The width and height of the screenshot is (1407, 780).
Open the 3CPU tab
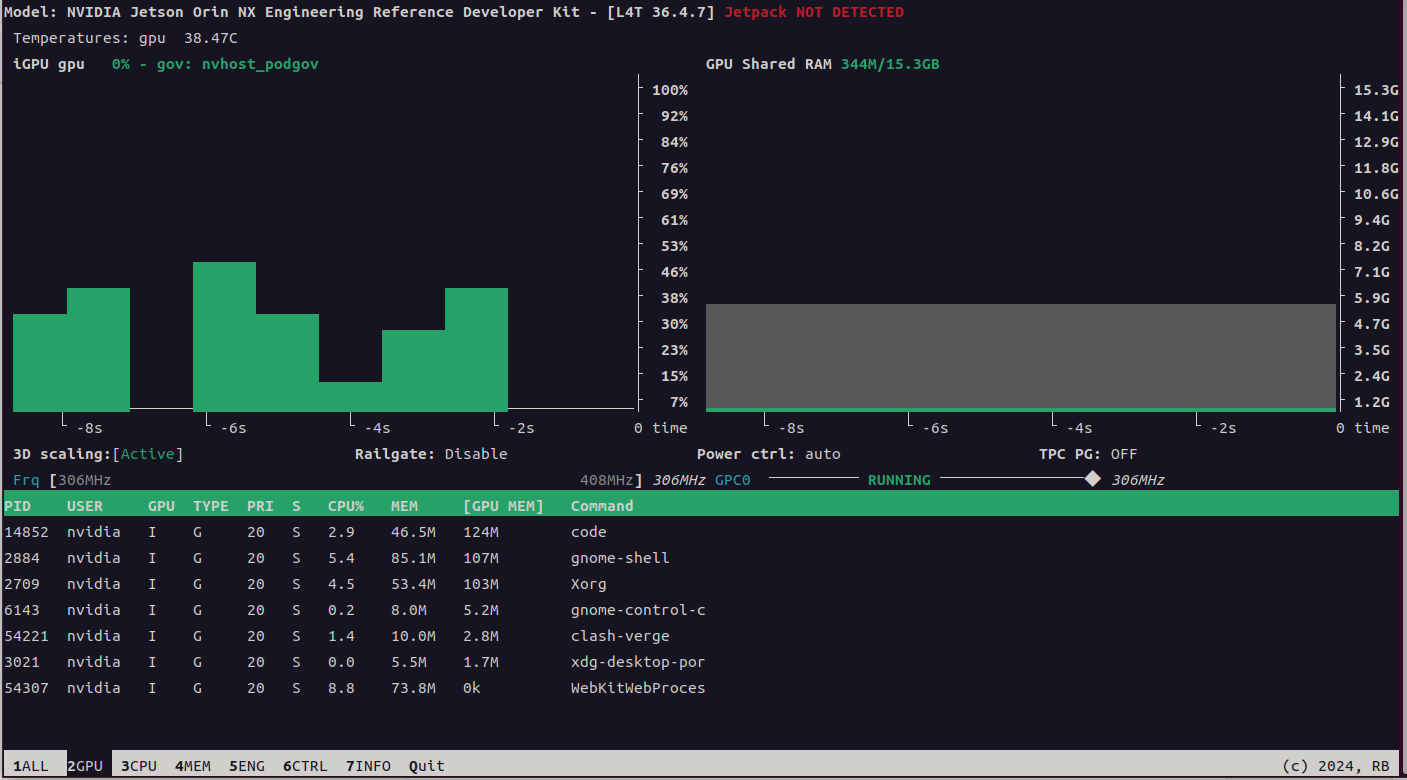point(139,766)
